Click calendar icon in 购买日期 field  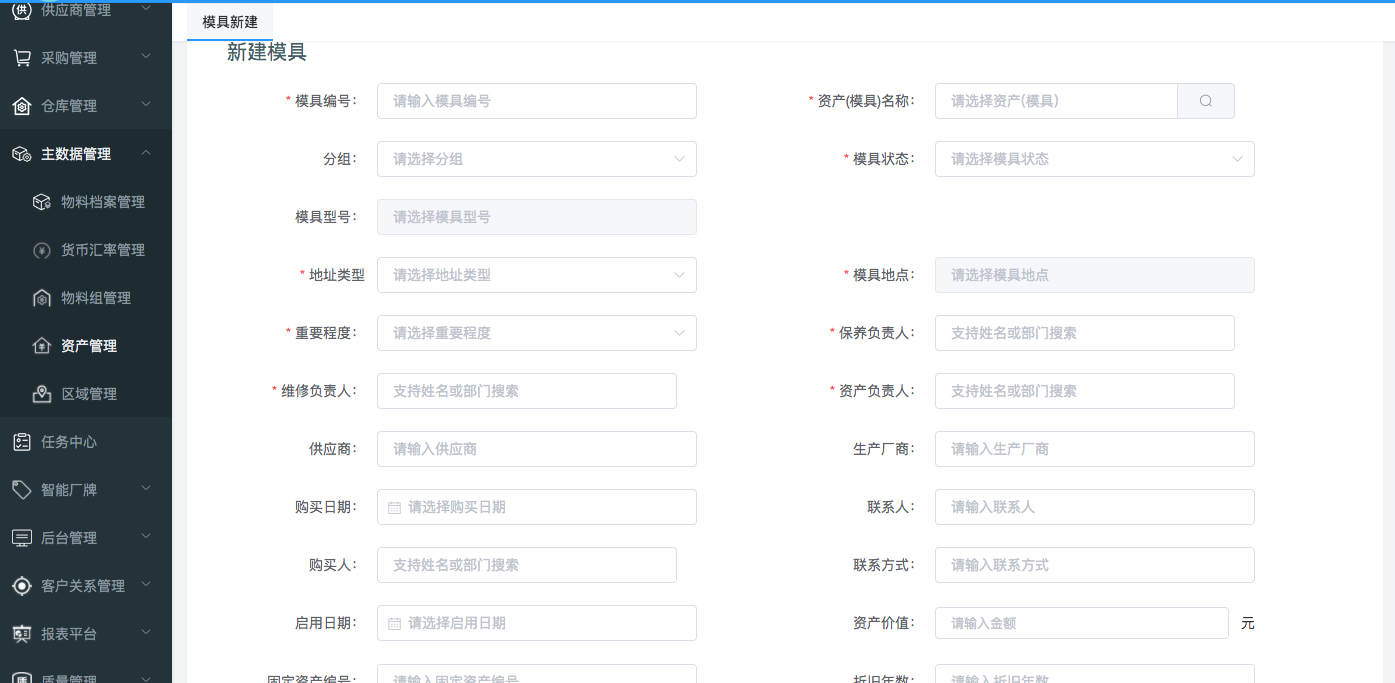394,507
